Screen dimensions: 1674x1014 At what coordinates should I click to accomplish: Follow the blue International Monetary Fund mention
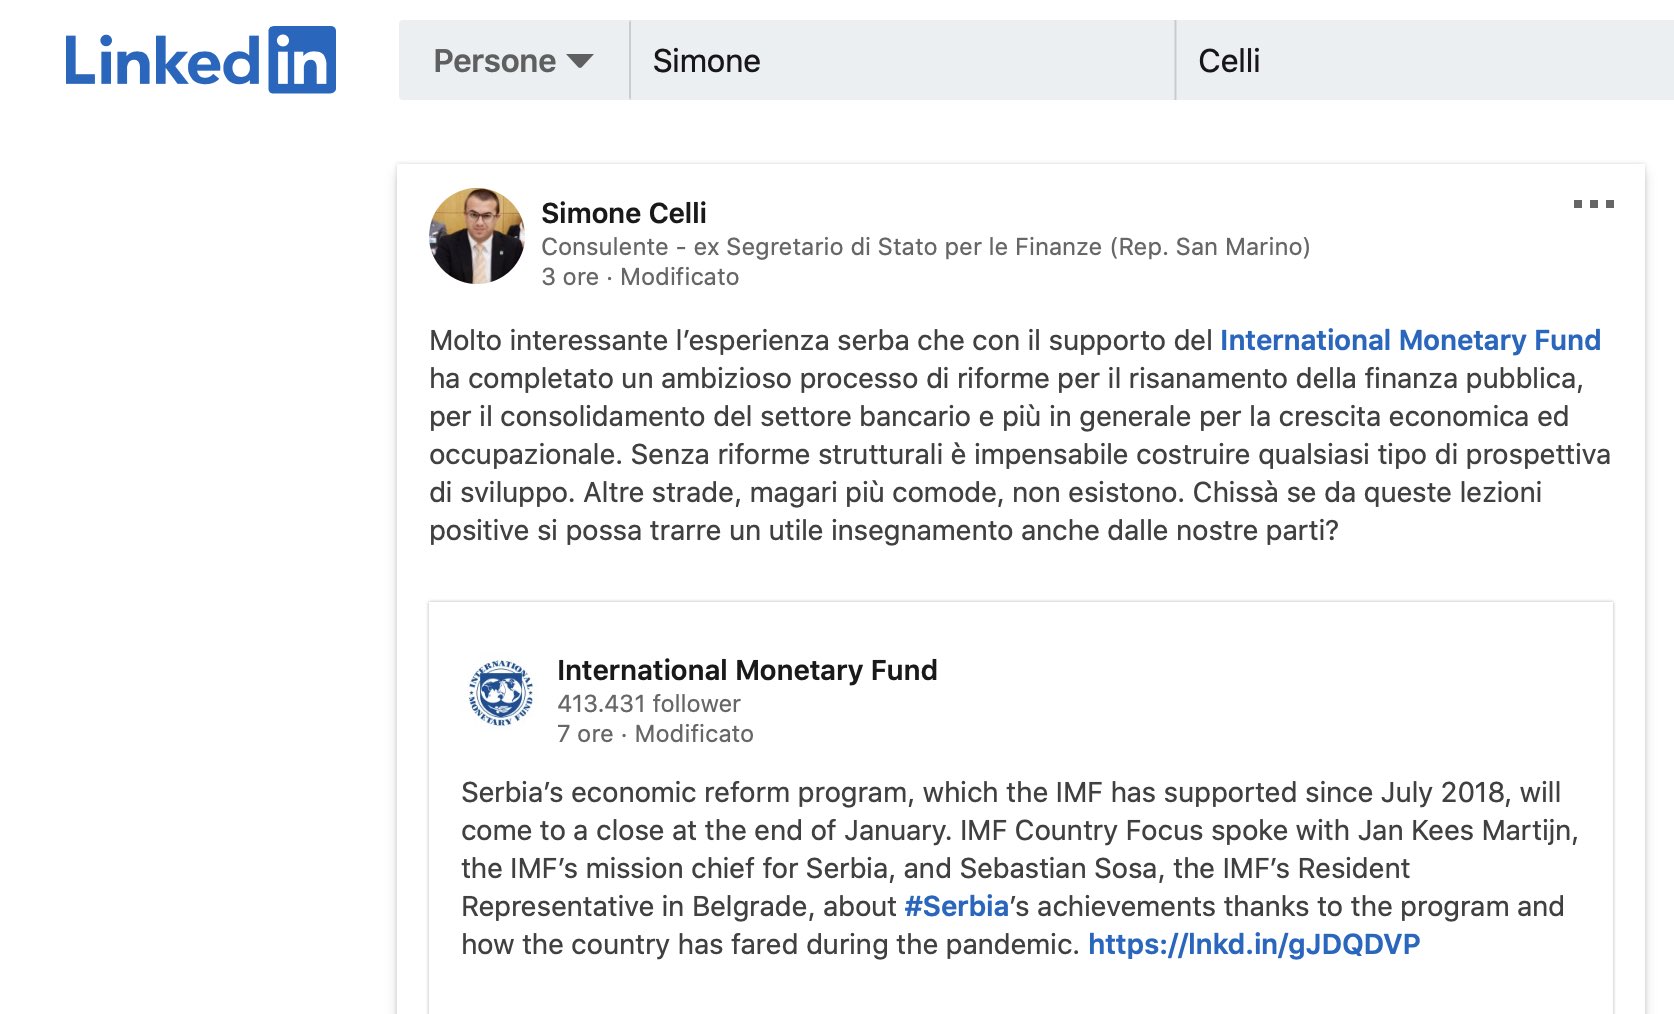[1410, 340]
